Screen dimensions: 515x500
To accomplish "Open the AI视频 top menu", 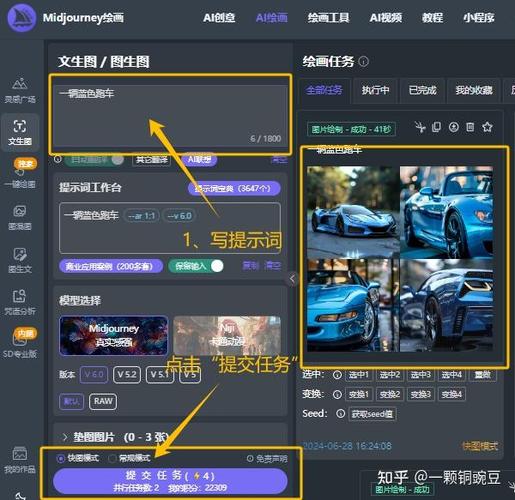I will [x=386, y=18].
